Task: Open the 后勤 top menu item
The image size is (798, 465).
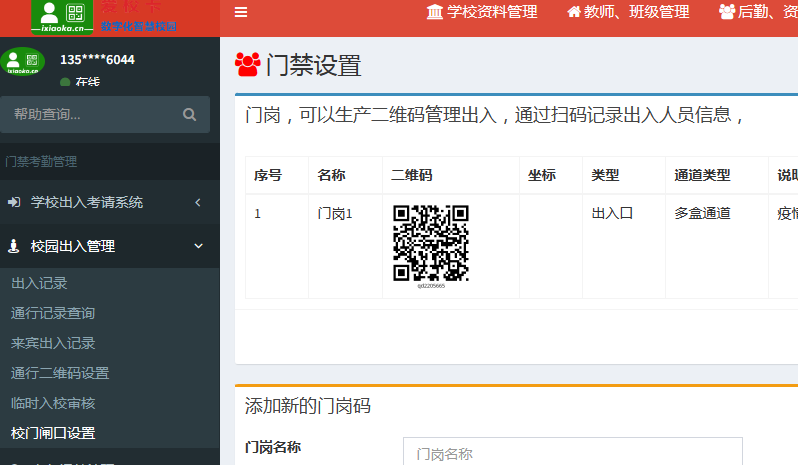Action: tap(758, 12)
